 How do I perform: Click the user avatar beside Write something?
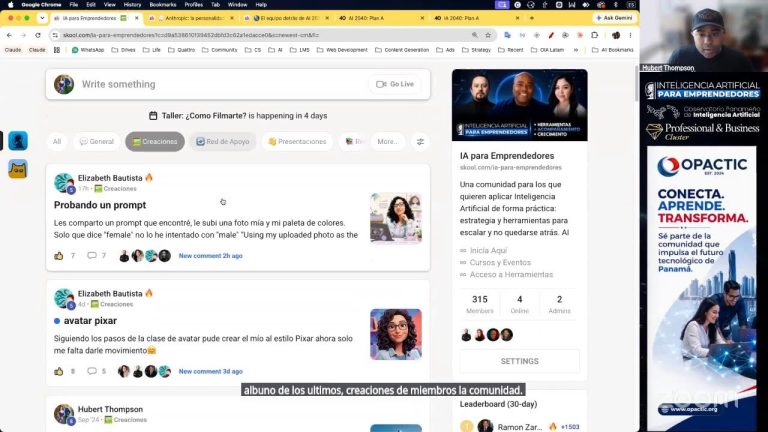[64, 84]
